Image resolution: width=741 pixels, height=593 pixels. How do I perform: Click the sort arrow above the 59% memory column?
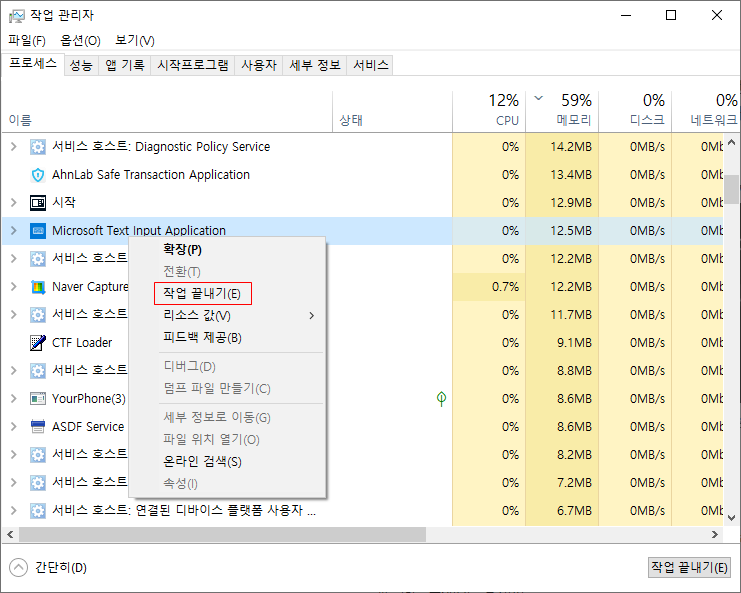coord(538,98)
